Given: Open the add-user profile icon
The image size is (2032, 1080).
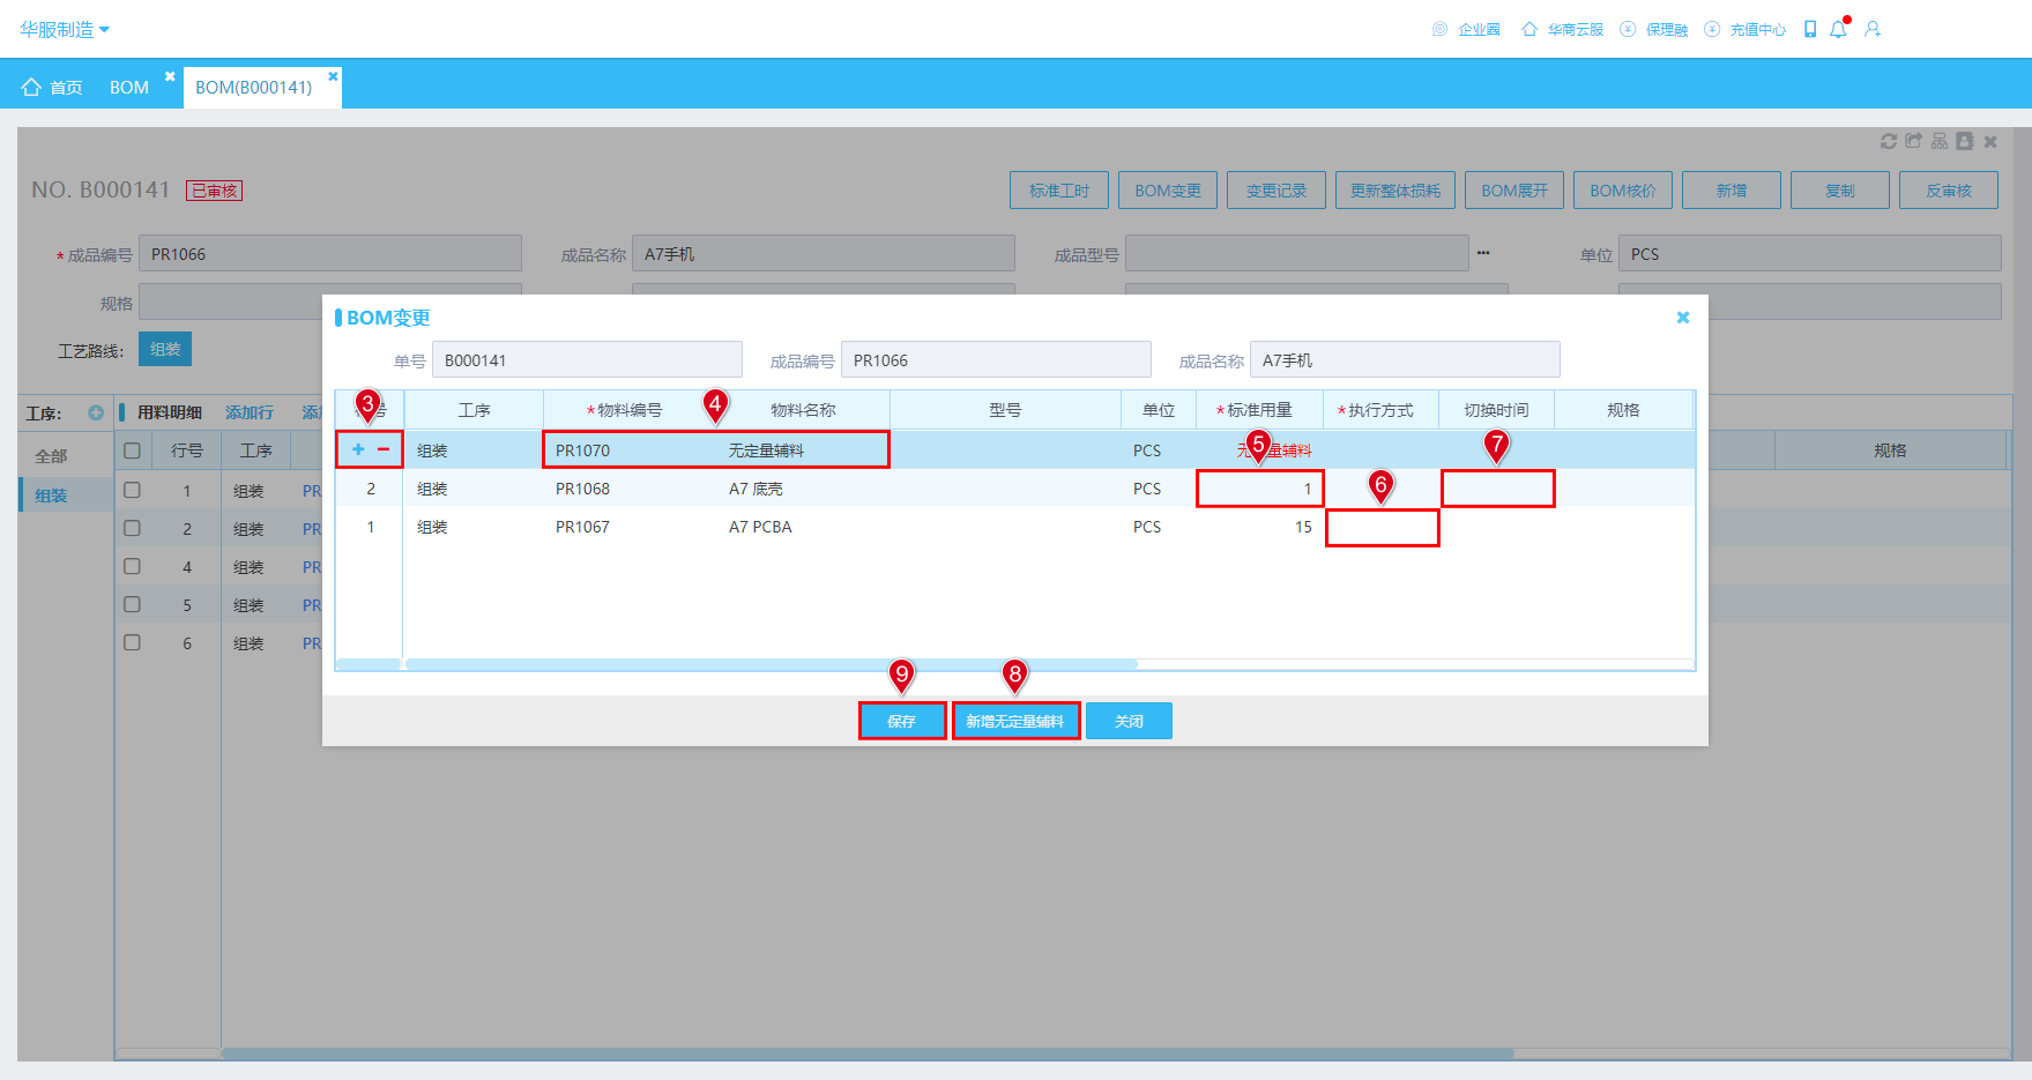Looking at the screenshot, I should (x=1873, y=29).
